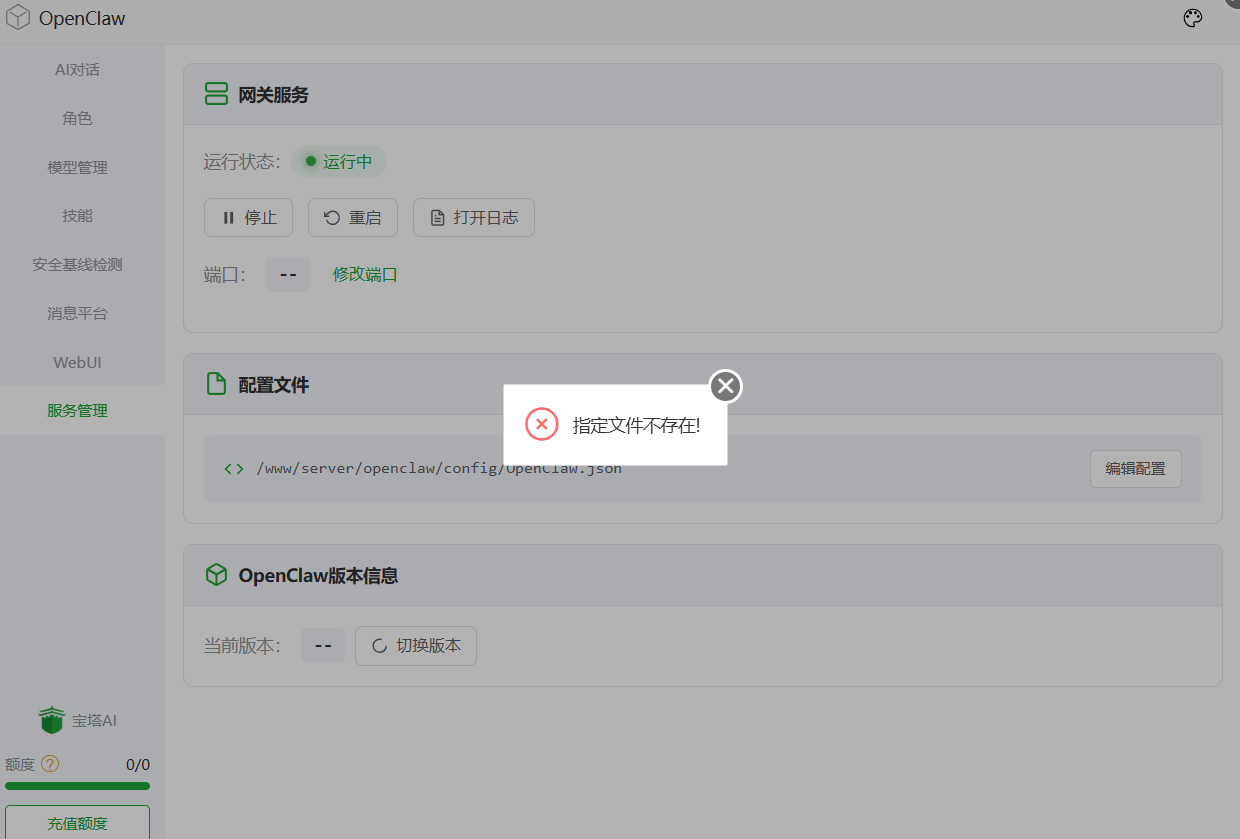Click the 充值额度 recharge button

77,823
